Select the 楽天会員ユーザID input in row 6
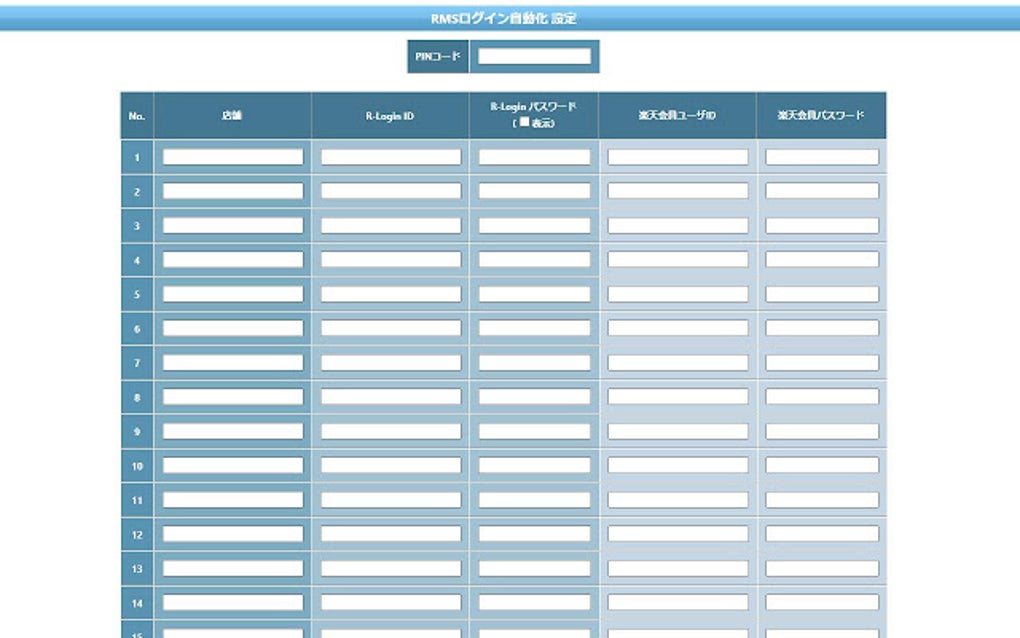 click(x=678, y=328)
